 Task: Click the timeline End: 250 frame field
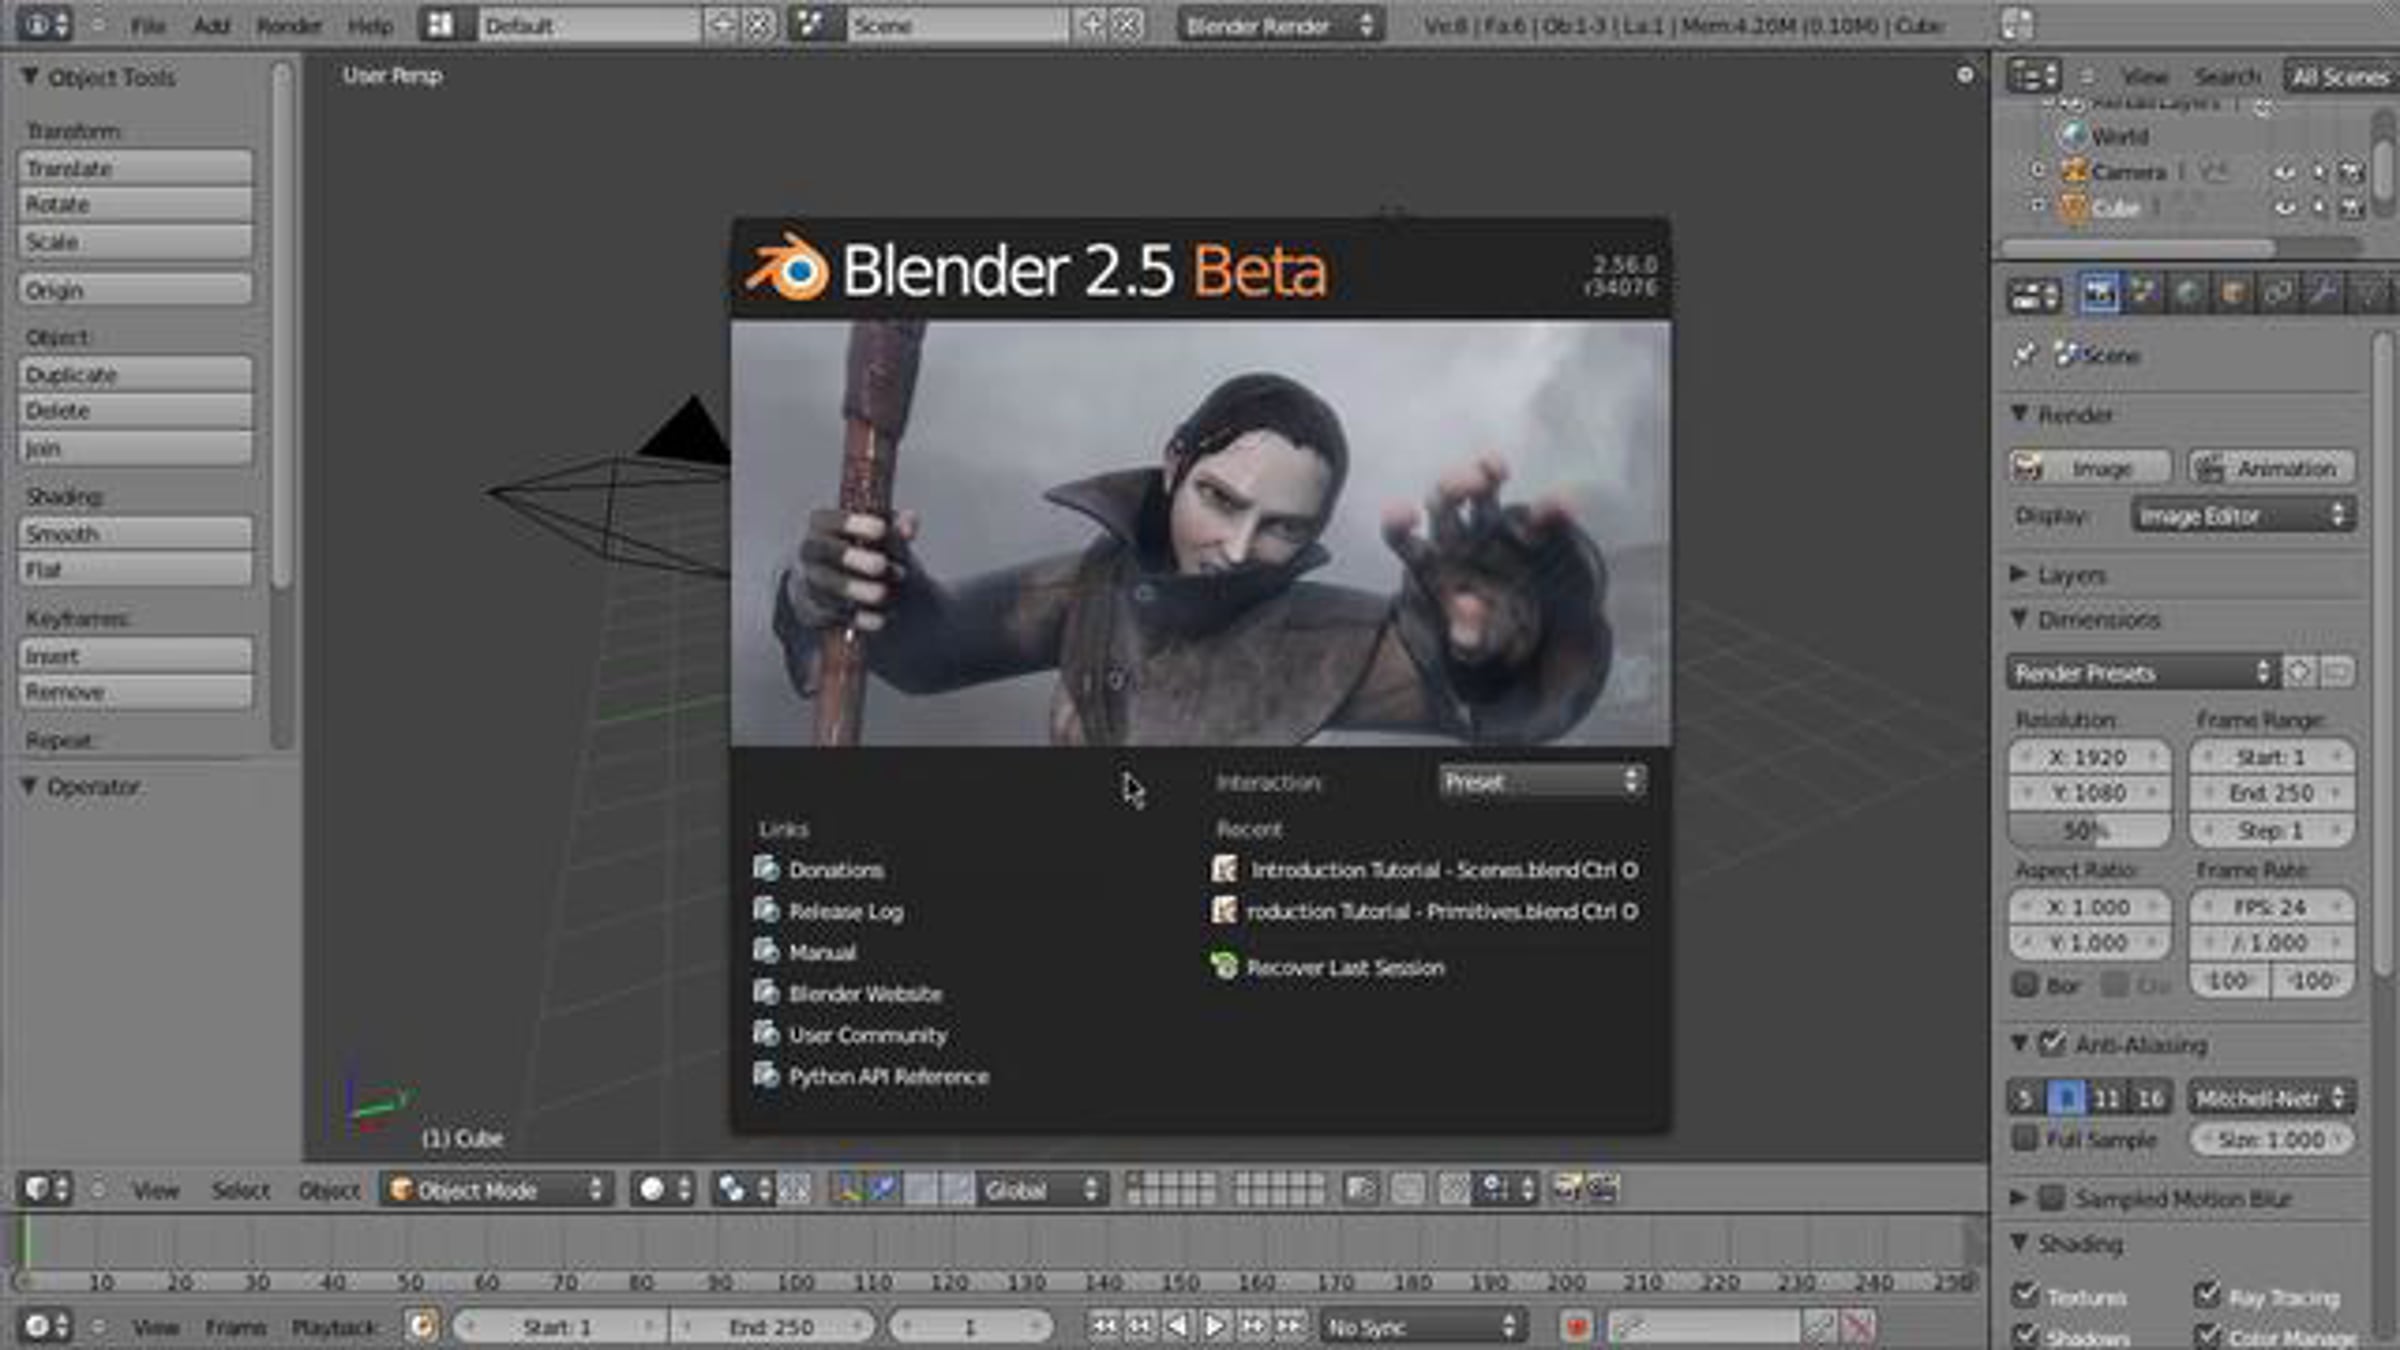770,1327
